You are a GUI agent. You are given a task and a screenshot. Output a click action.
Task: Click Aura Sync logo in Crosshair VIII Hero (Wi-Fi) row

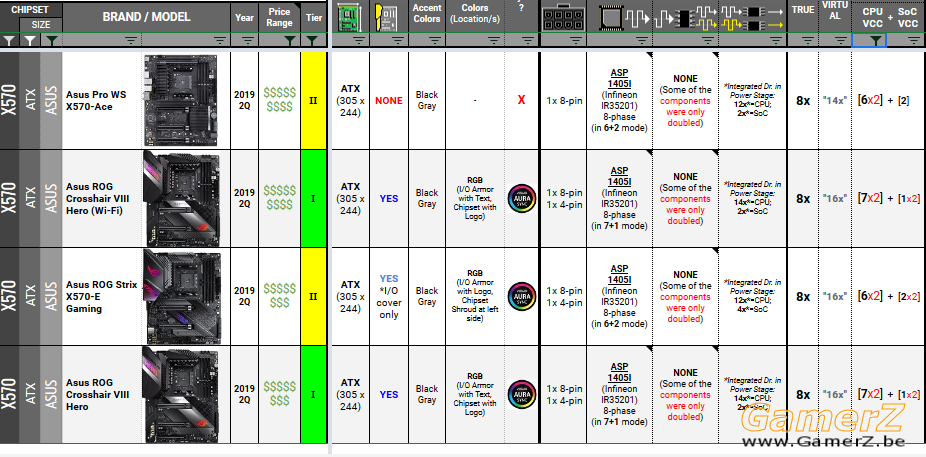(x=522, y=198)
